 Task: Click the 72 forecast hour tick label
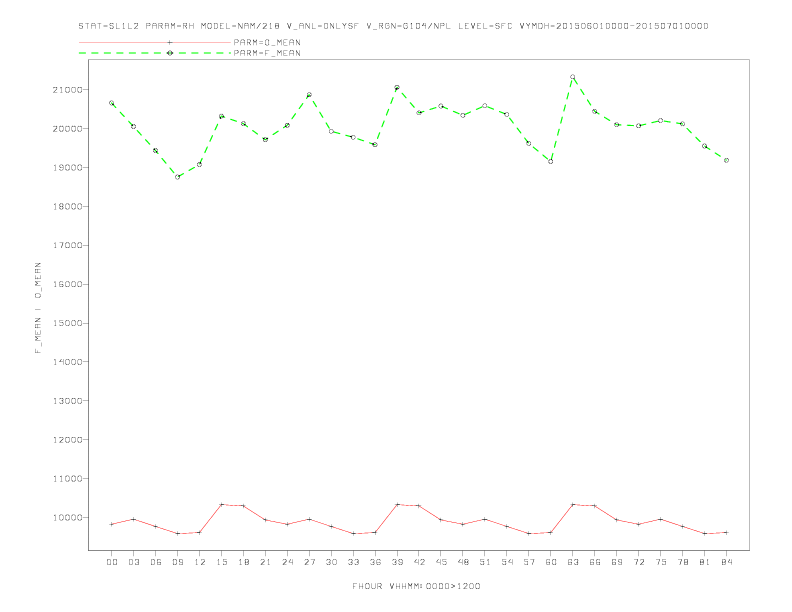point(638,562)
